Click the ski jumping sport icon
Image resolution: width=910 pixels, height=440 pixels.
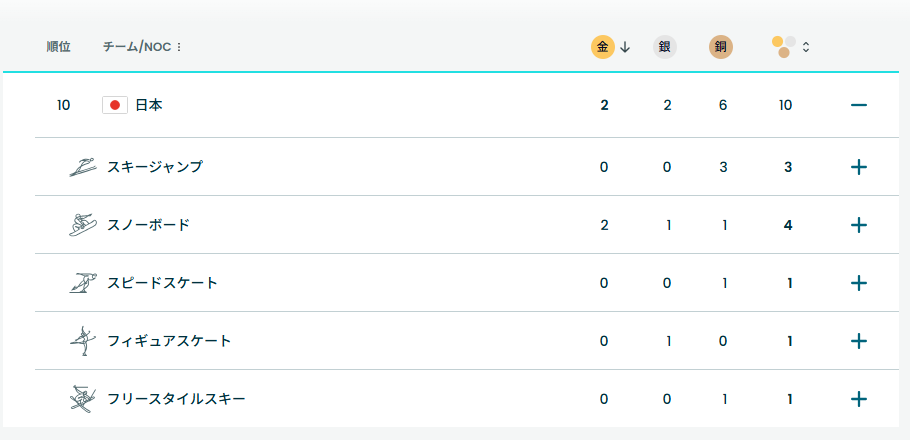tap(83, 167)
